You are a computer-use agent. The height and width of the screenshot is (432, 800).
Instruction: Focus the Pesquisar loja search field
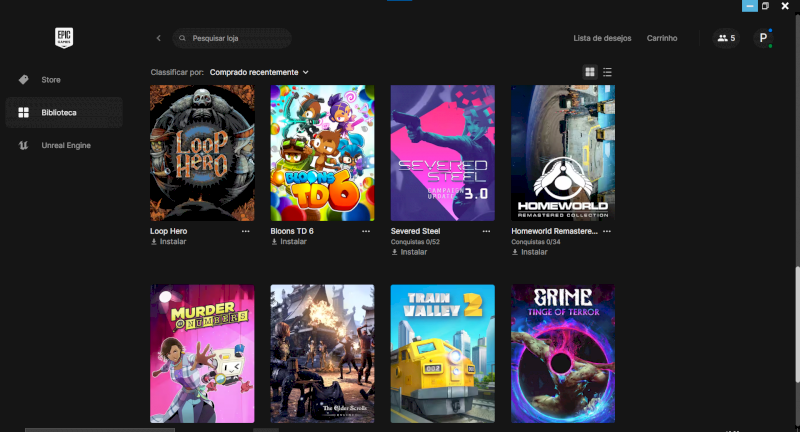[232, 38]
